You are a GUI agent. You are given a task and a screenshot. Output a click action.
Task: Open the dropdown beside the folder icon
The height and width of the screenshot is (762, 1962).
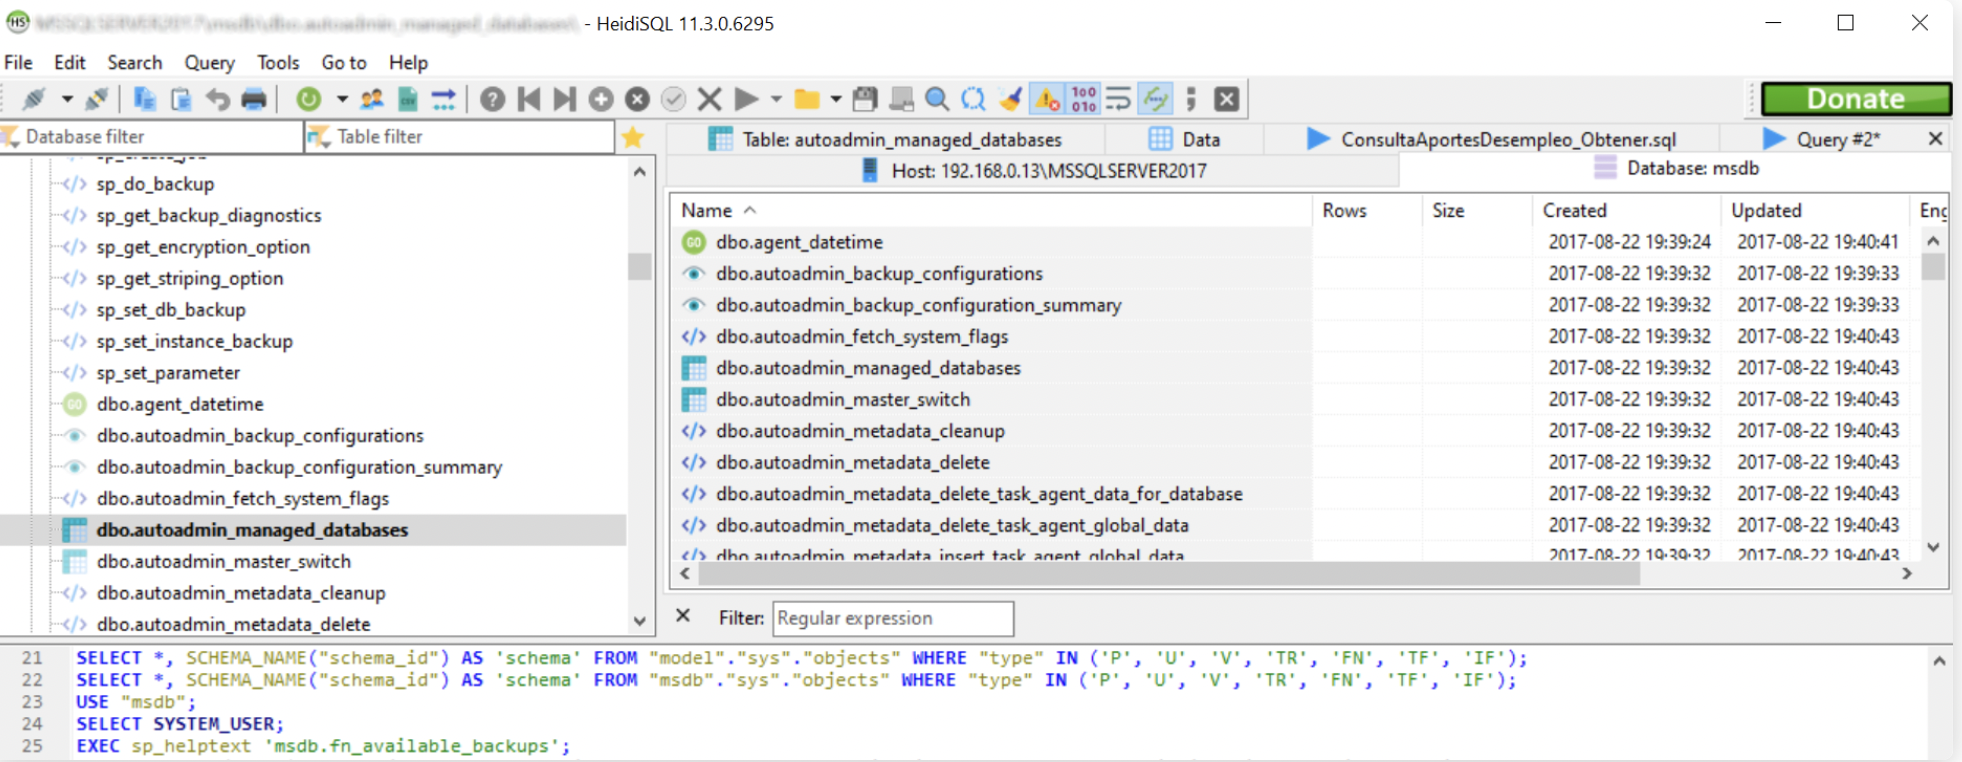pos(835,99)
